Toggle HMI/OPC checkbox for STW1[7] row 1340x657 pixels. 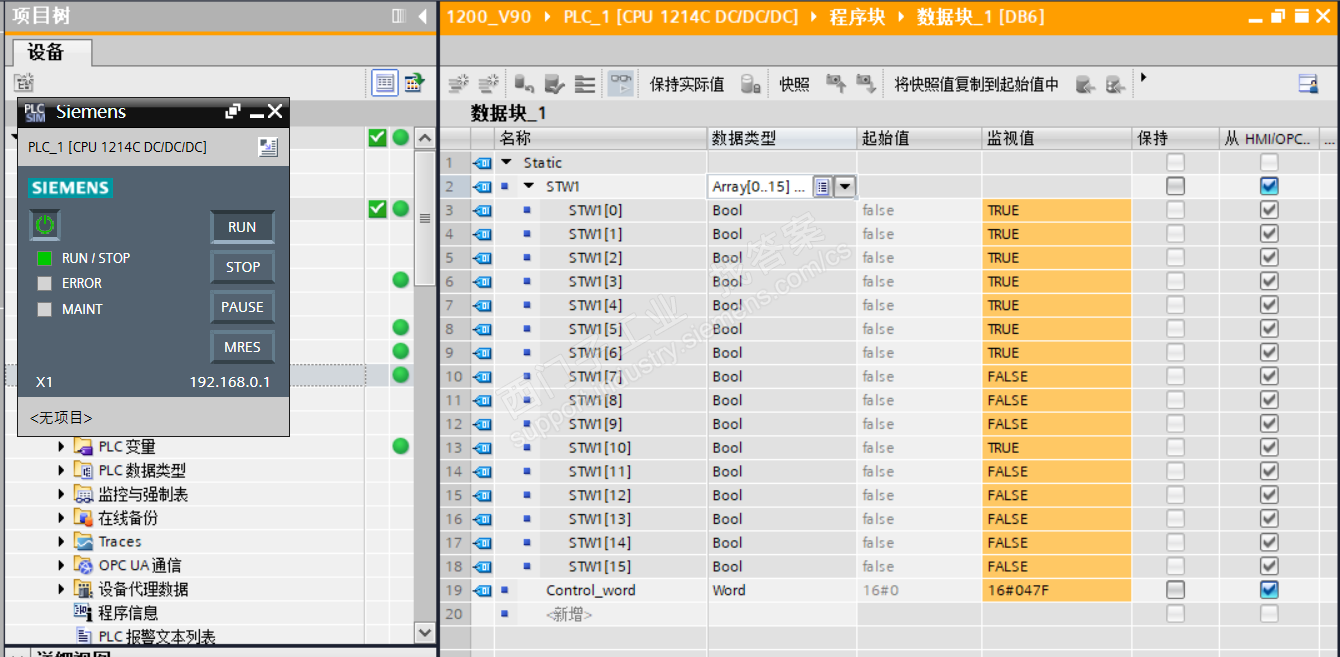pos(1269,376)
